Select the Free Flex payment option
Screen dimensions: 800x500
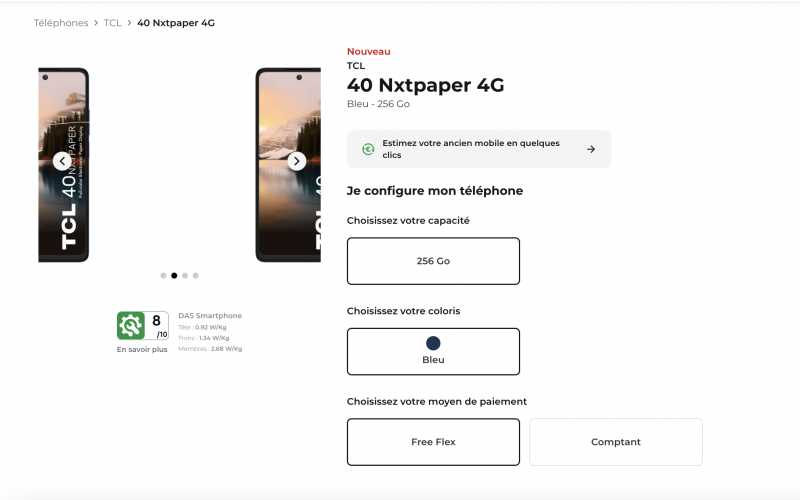433,442
